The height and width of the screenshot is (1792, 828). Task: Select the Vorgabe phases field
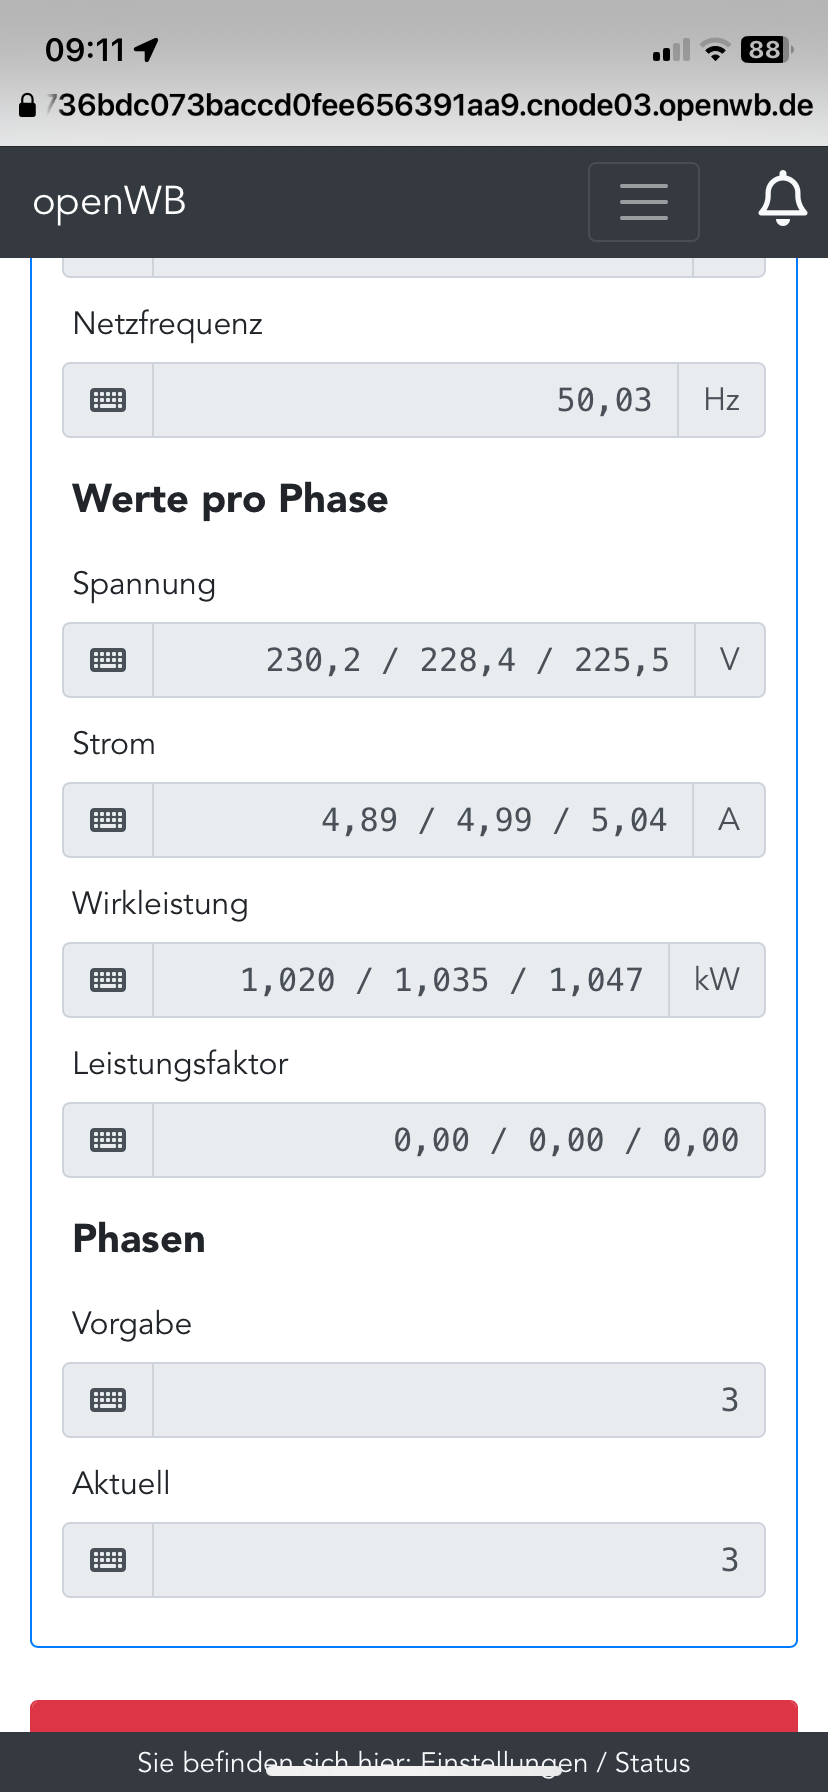pyautogui.click(x=459, y=1400)
